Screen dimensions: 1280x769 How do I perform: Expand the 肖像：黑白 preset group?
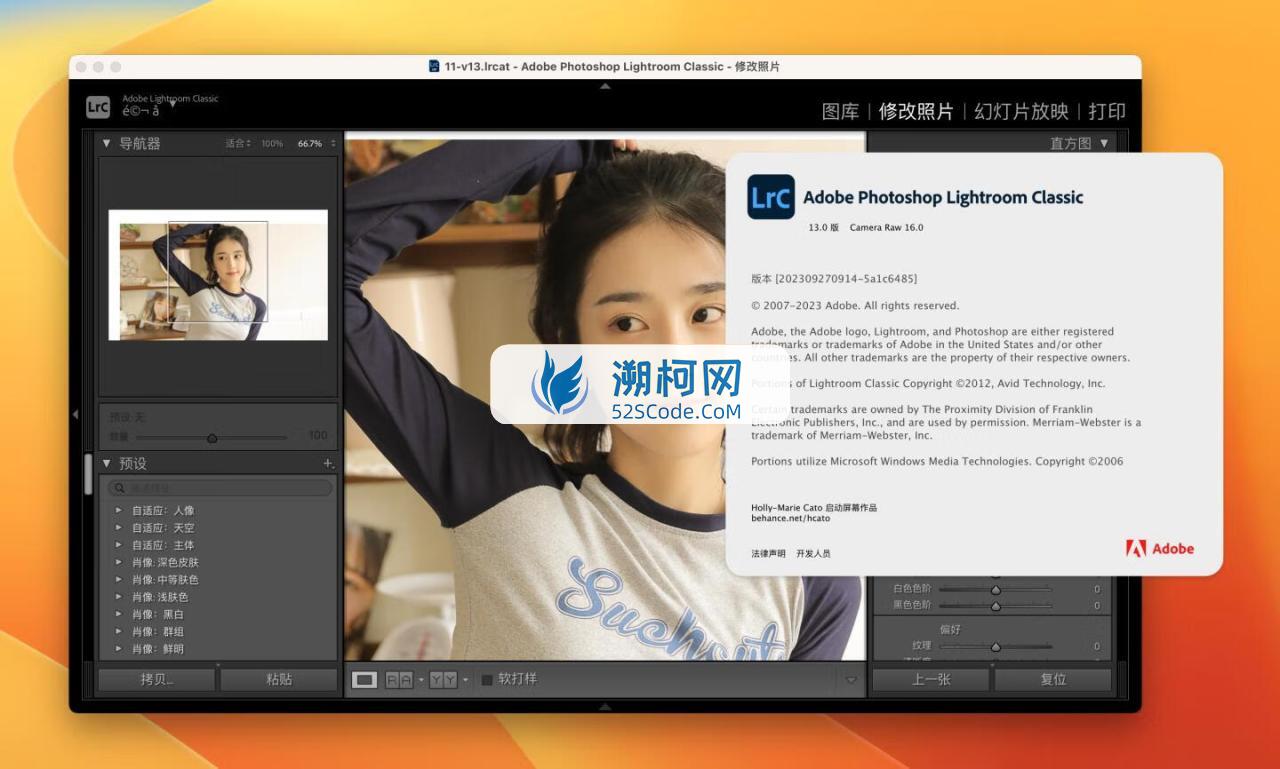coord(118,614)
